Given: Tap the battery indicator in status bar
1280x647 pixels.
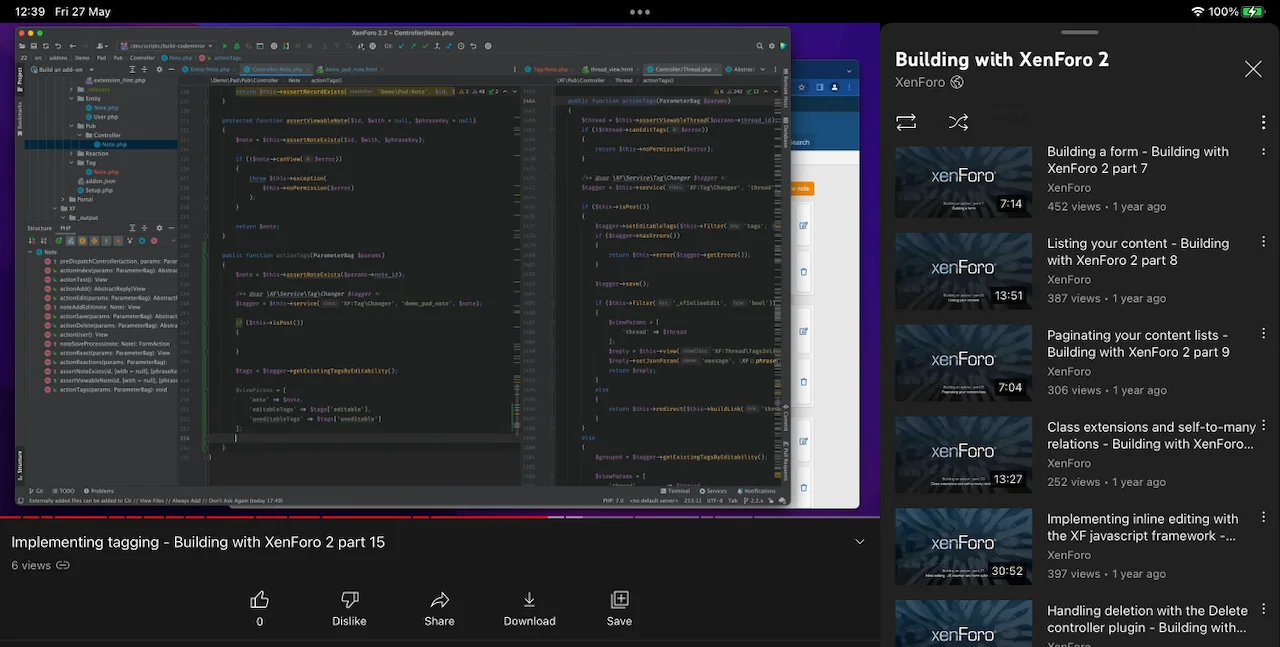Looking at the screenshot, I should coord(1253,12).
